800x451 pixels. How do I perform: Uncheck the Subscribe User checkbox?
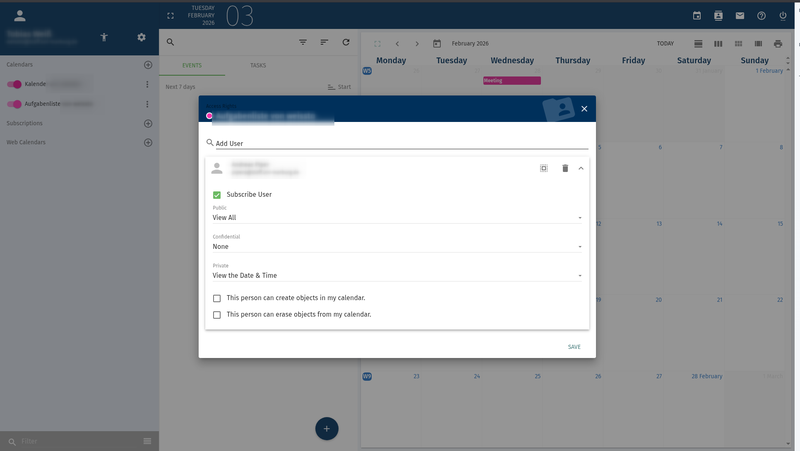(217, 194)
